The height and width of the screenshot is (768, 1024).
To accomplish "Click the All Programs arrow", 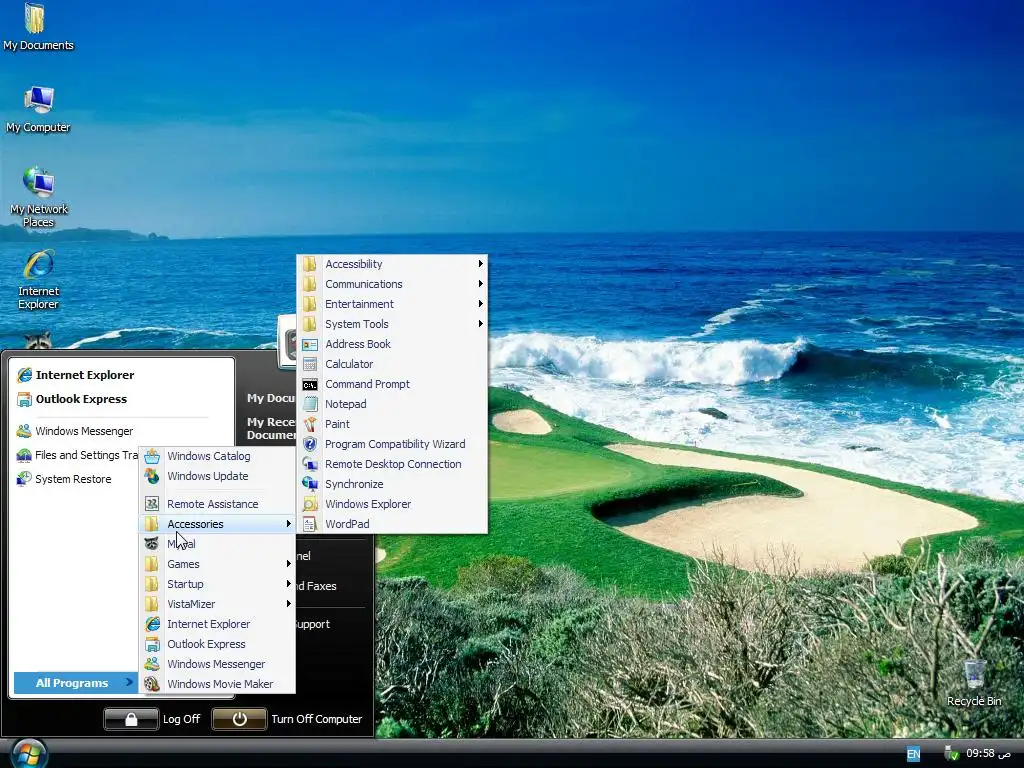I will coord(129,682).
